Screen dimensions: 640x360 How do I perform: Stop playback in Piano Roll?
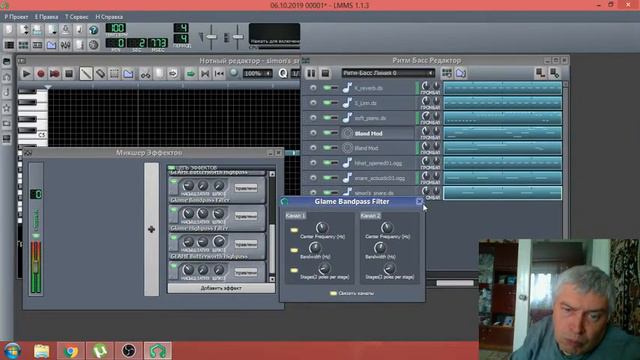69,74
